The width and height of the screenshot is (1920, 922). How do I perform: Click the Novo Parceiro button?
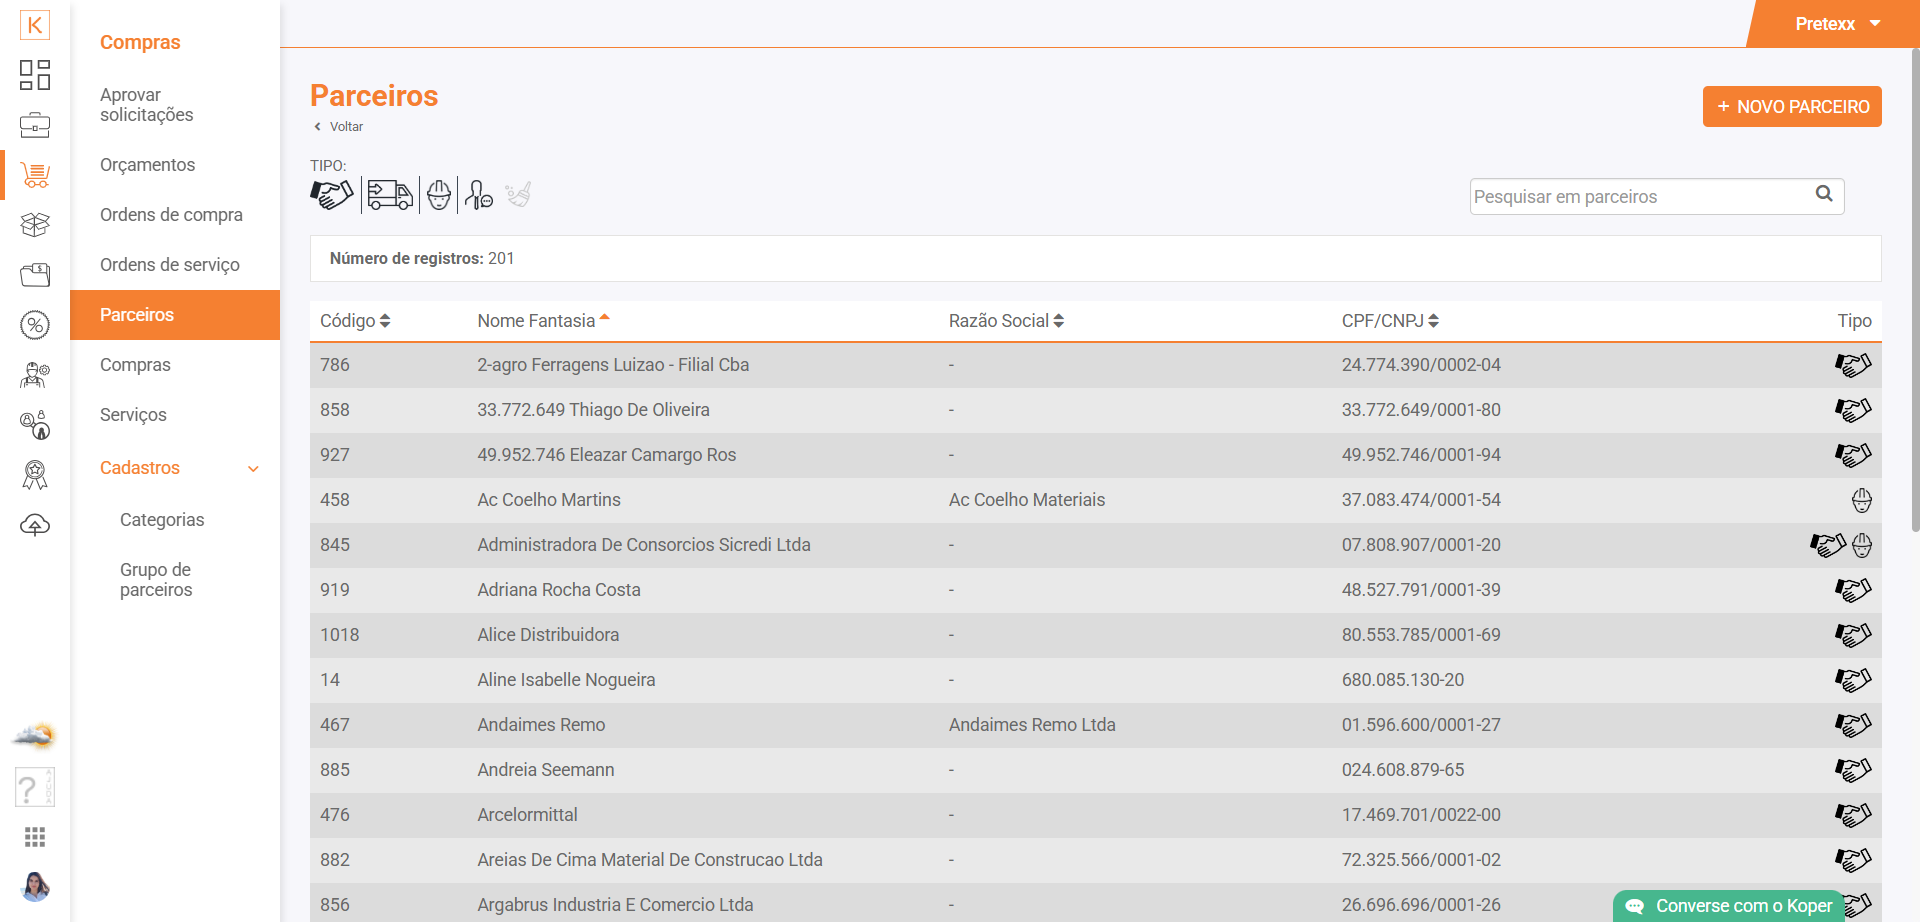pyautogui.click(x=1792, y=107)
